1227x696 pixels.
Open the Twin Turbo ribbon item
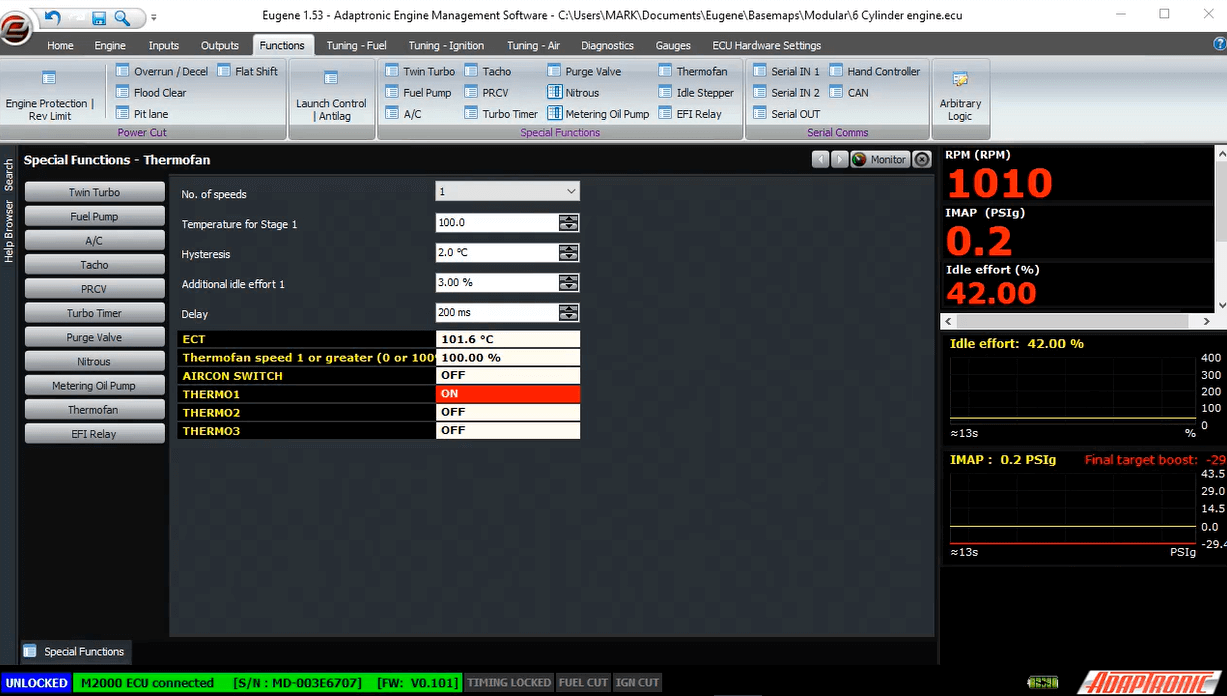[x=419, y=71]
